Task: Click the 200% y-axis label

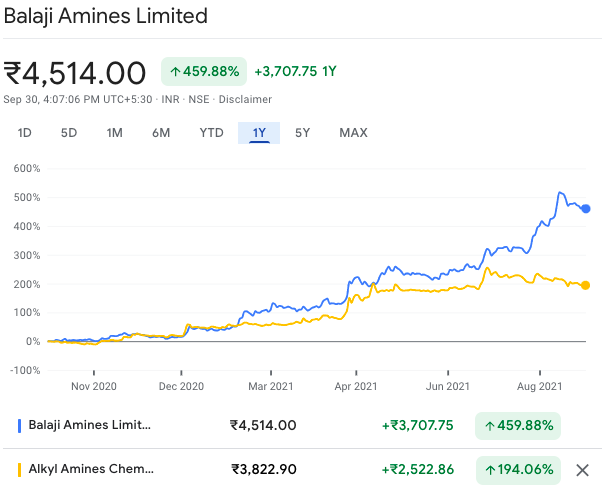Action: tap(27, 284)
